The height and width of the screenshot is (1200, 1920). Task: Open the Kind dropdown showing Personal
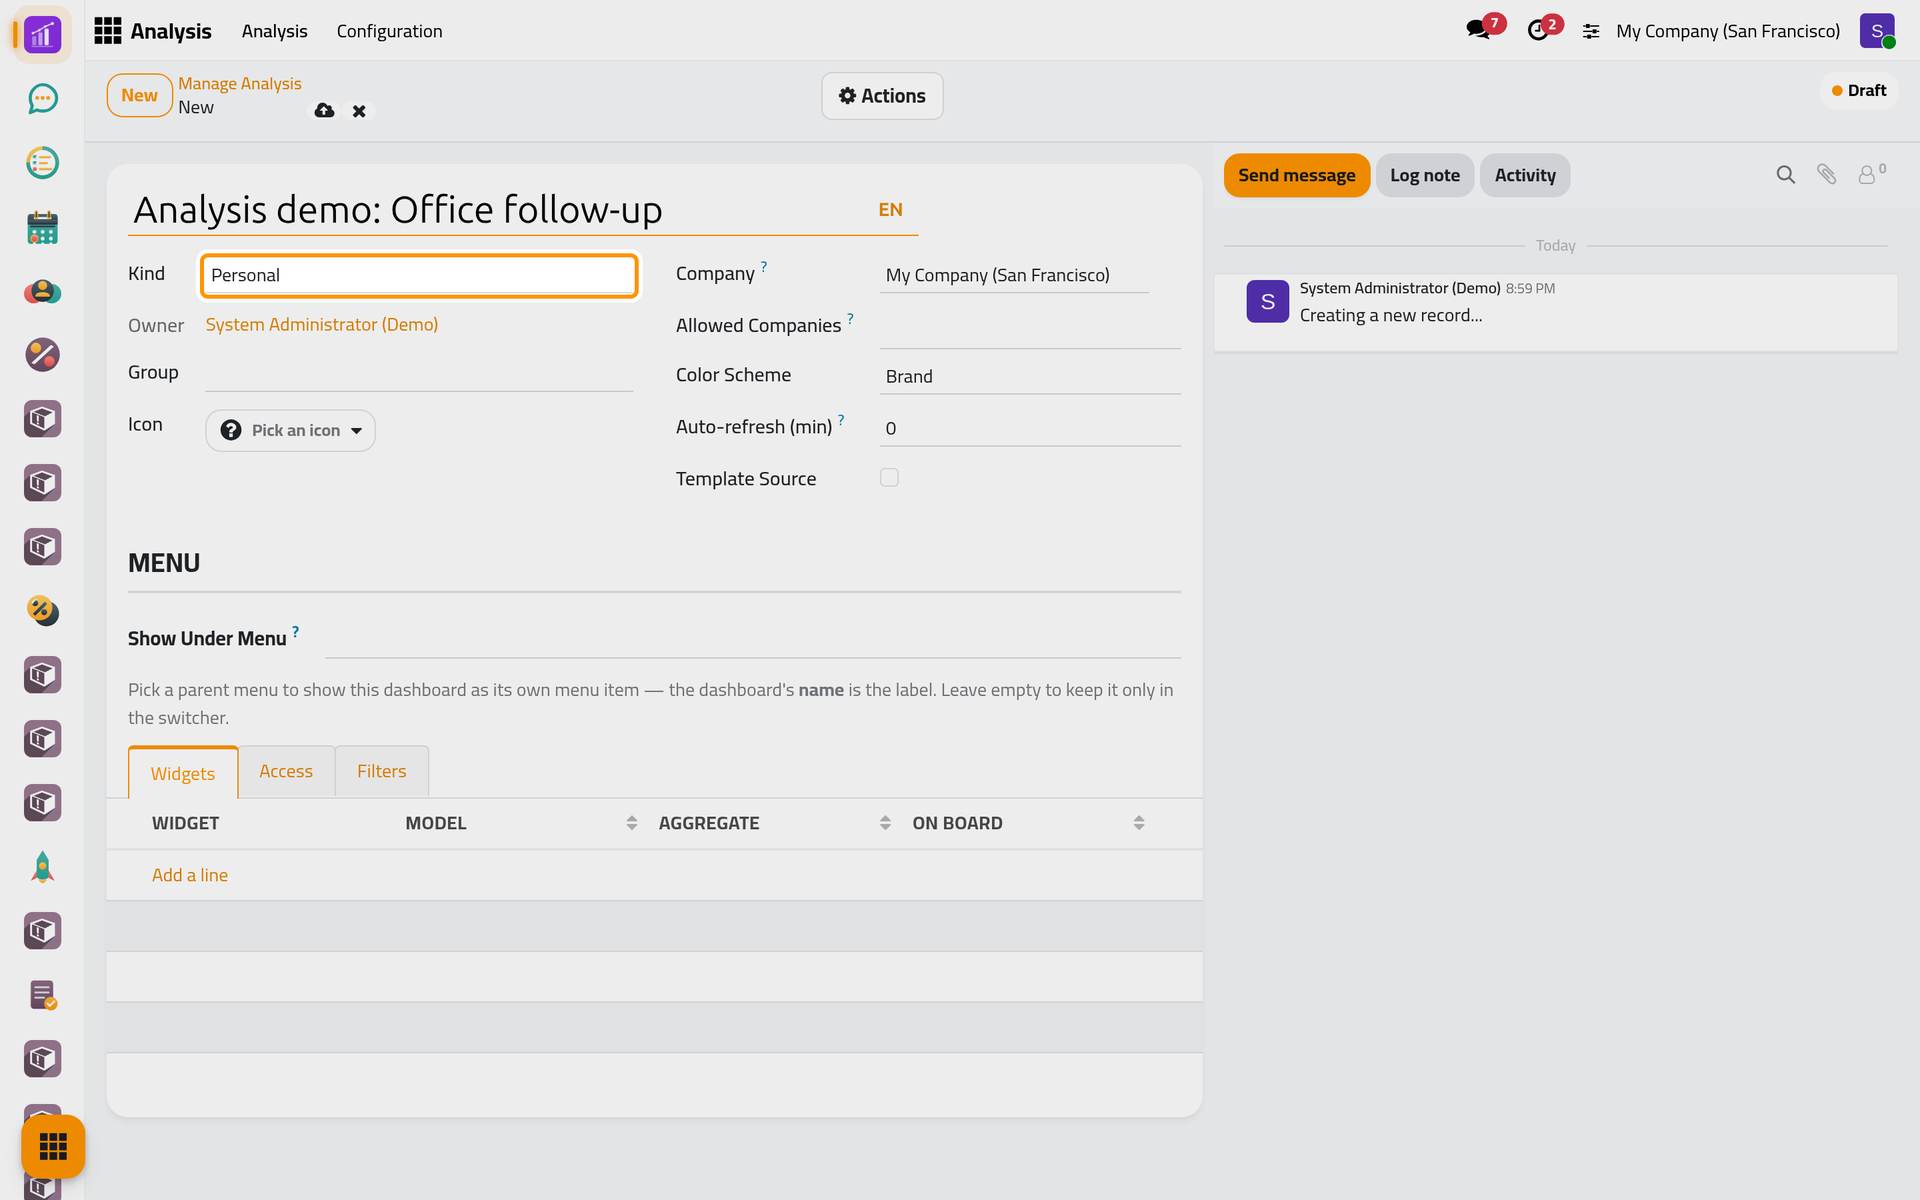click(x=419, y=275)
